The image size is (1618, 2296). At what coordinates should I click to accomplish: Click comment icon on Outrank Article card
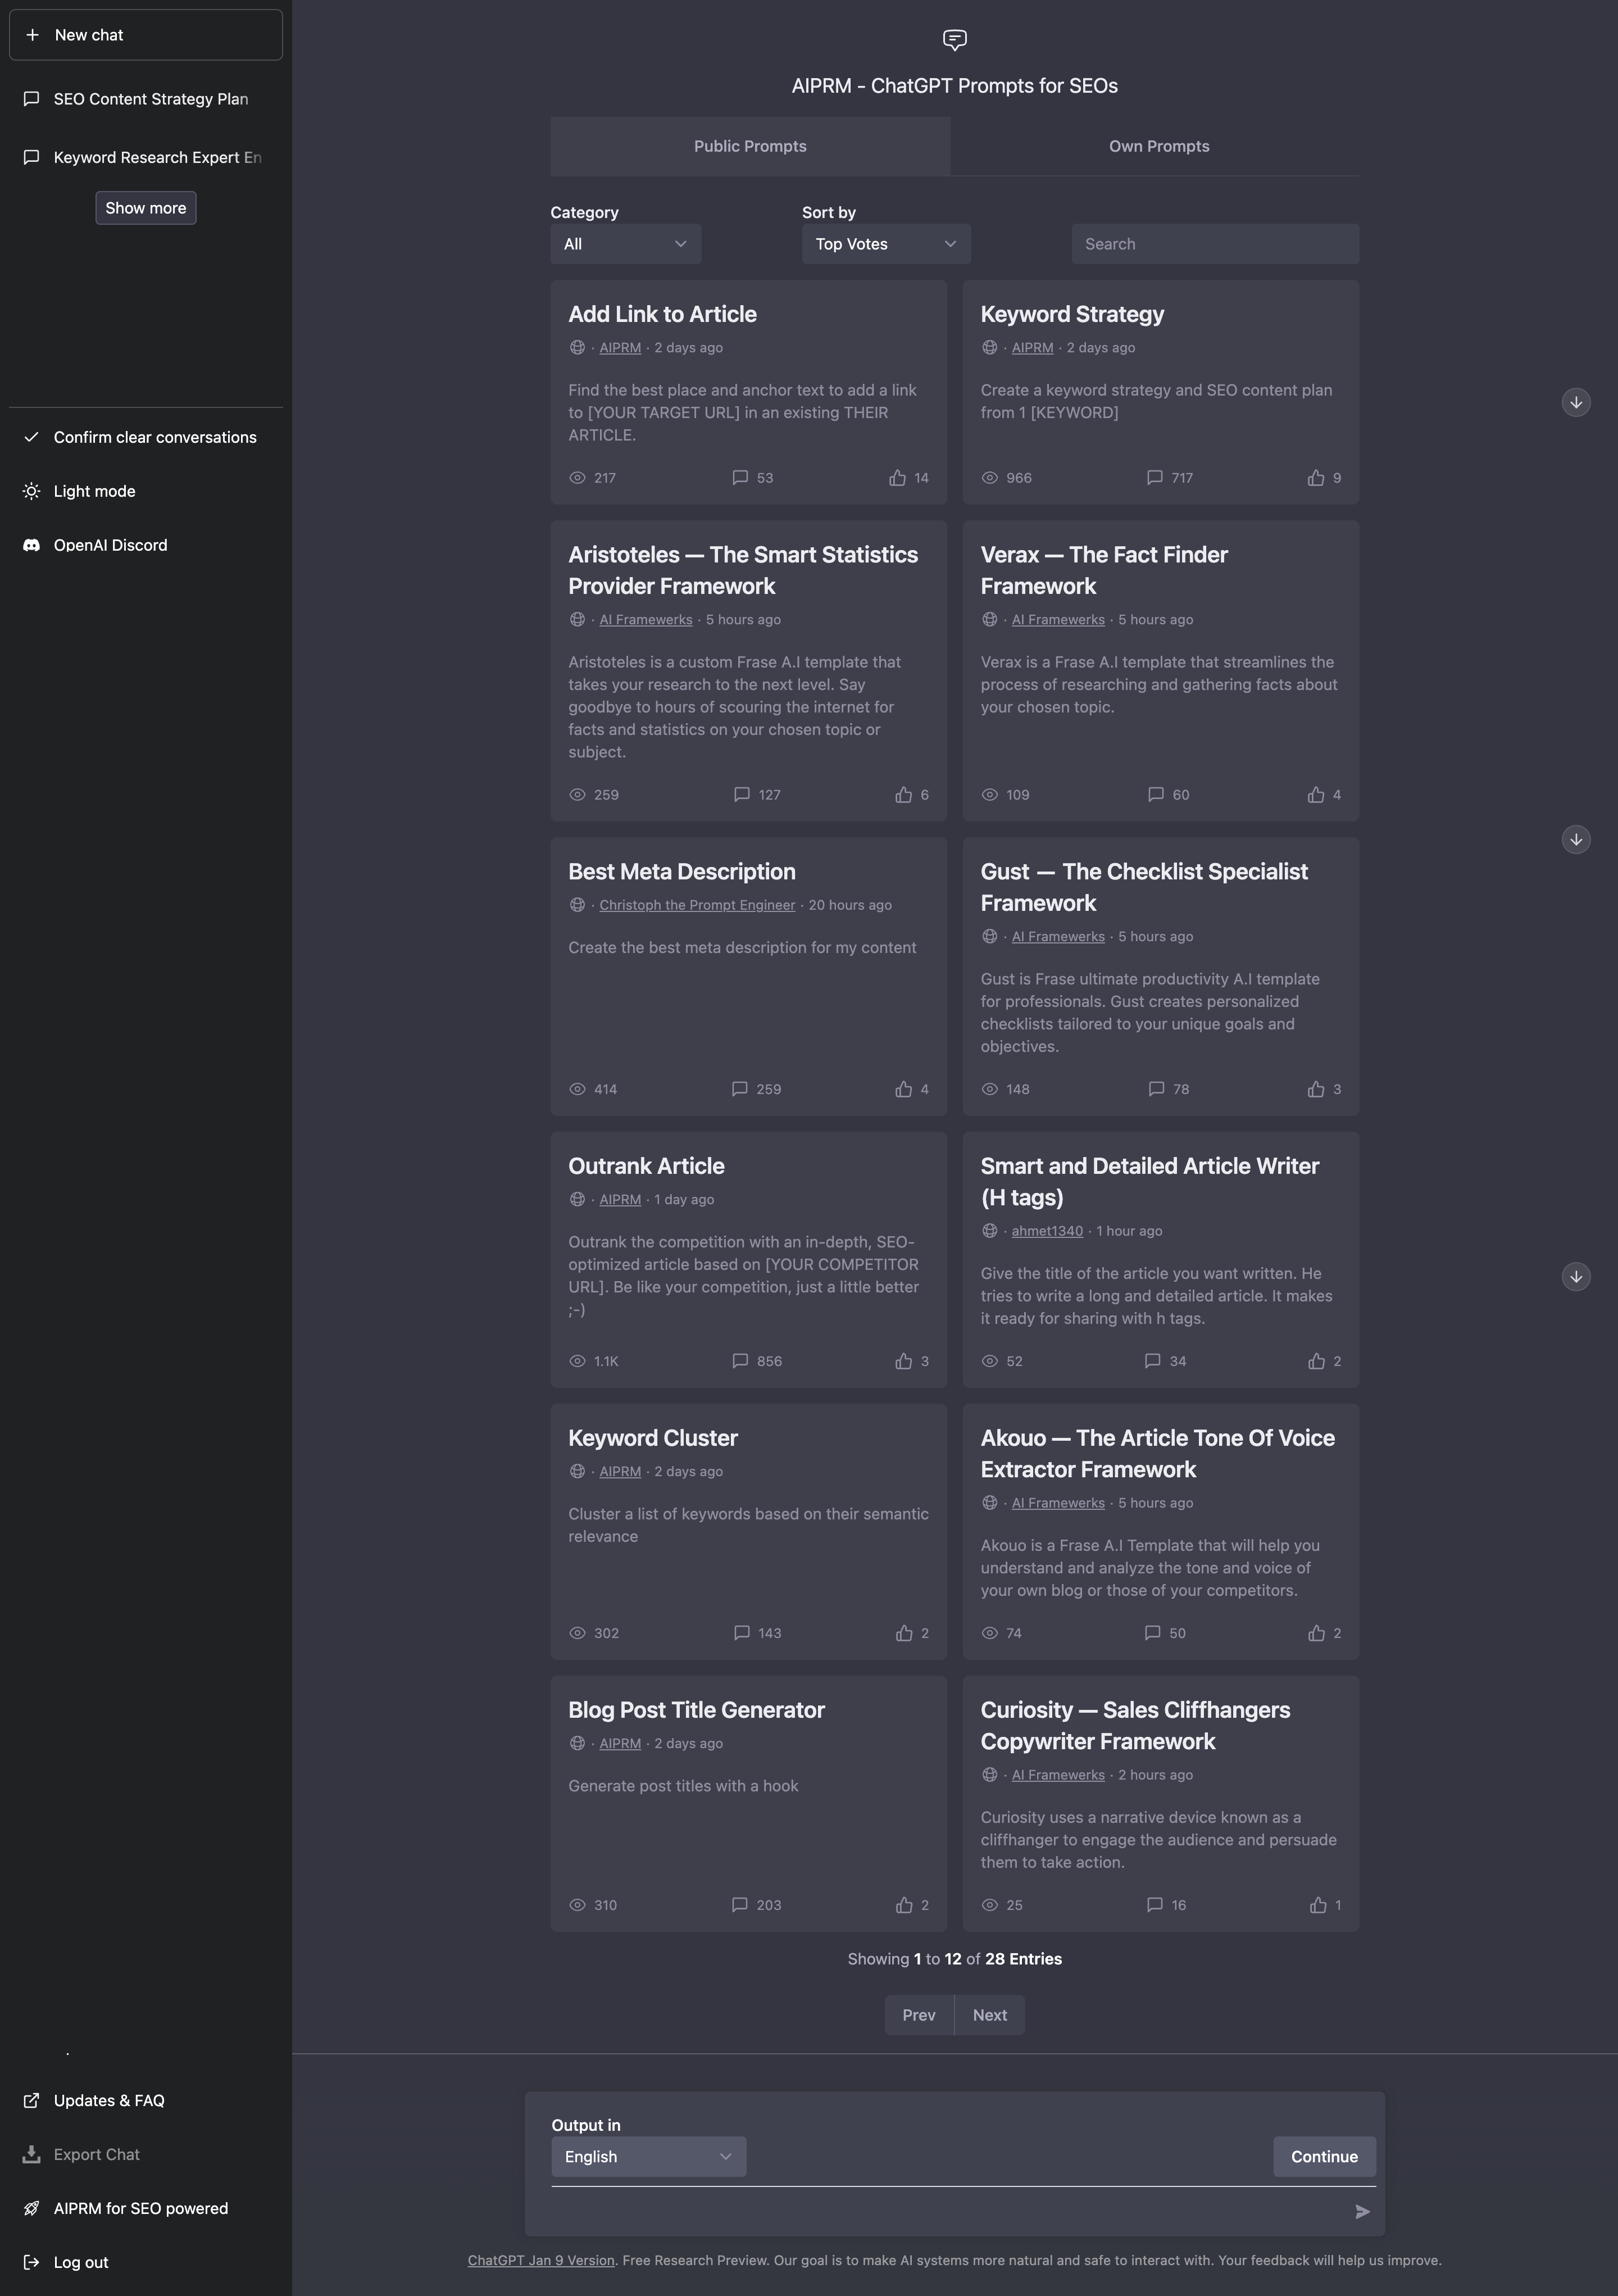point(740,1361)
